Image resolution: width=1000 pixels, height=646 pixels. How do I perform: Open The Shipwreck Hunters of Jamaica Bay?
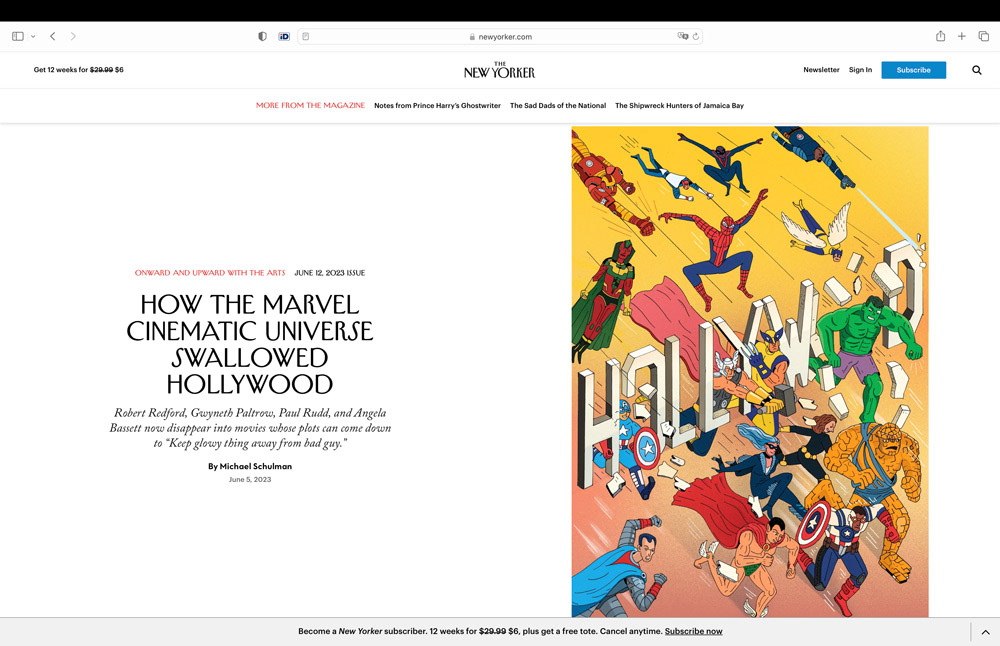click(679, 106)
